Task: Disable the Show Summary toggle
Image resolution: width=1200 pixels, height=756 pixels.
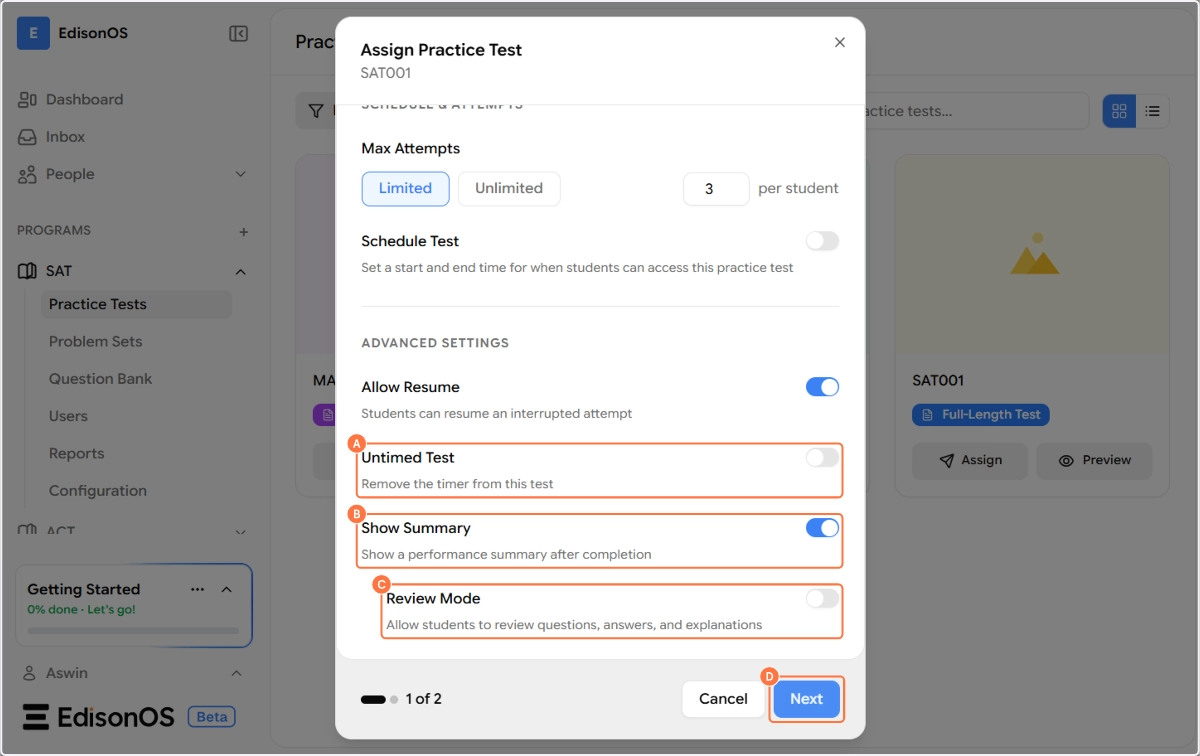Action: click(822, 528)
